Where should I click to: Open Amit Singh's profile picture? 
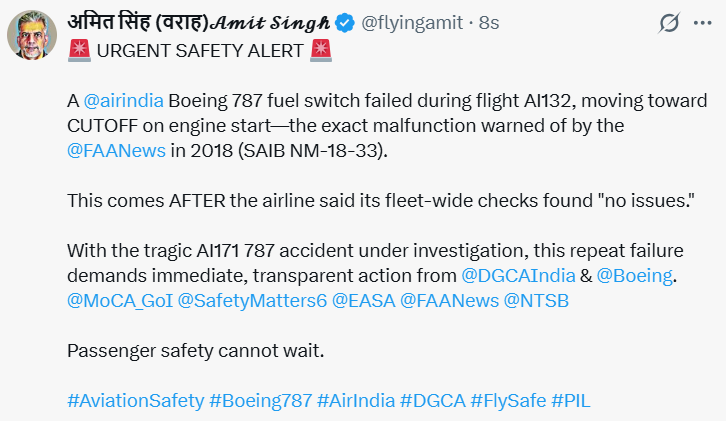click(31, 35)
